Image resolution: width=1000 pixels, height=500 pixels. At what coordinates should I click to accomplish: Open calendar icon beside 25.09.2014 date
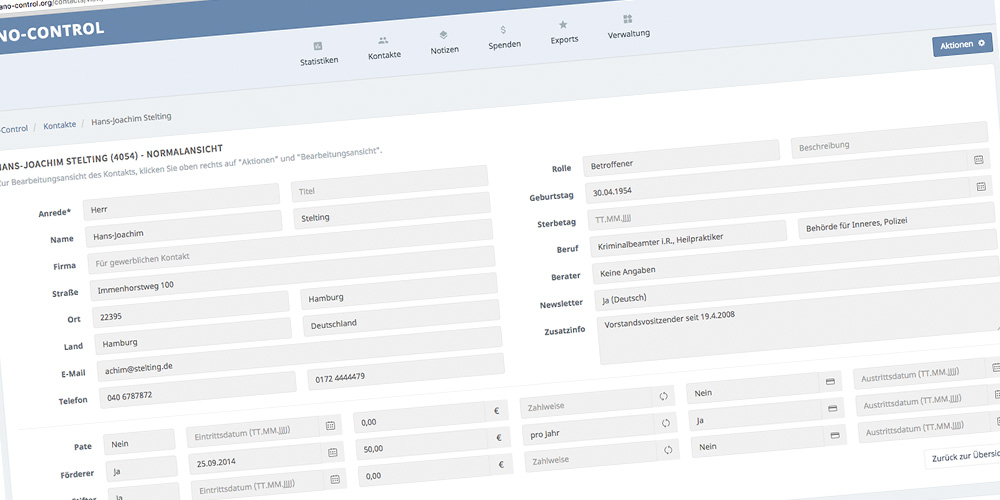pyautogui.click(x=333, y=452)
